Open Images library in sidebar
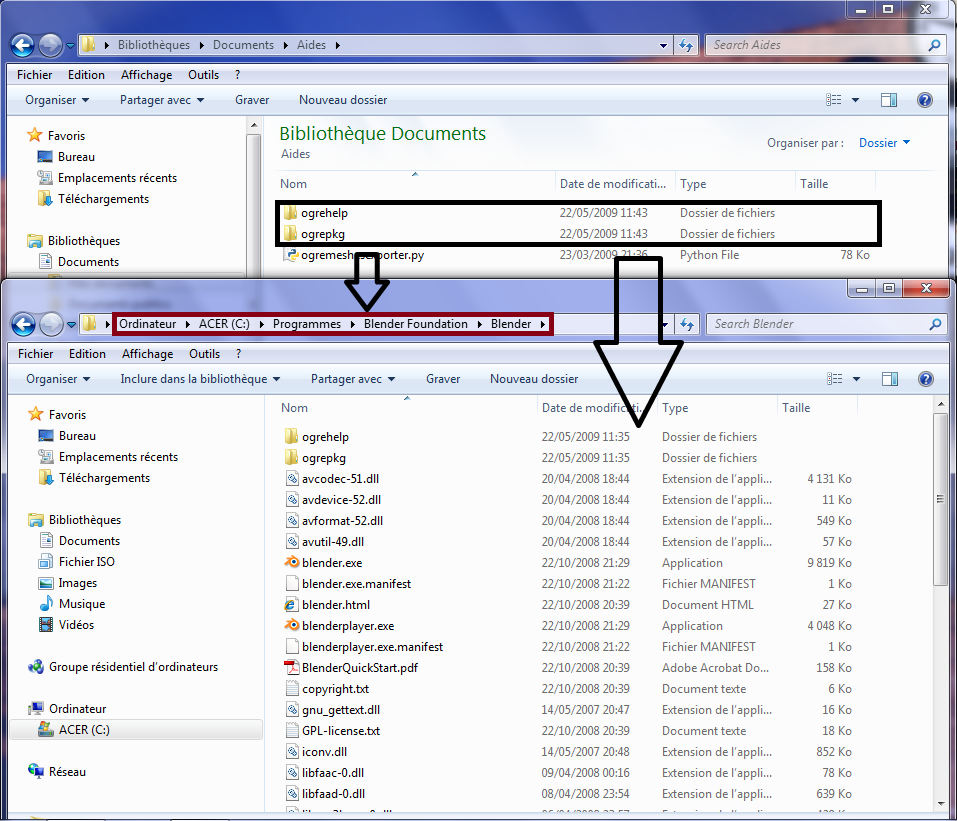The image size is (957, 821). tap(78, 583)
